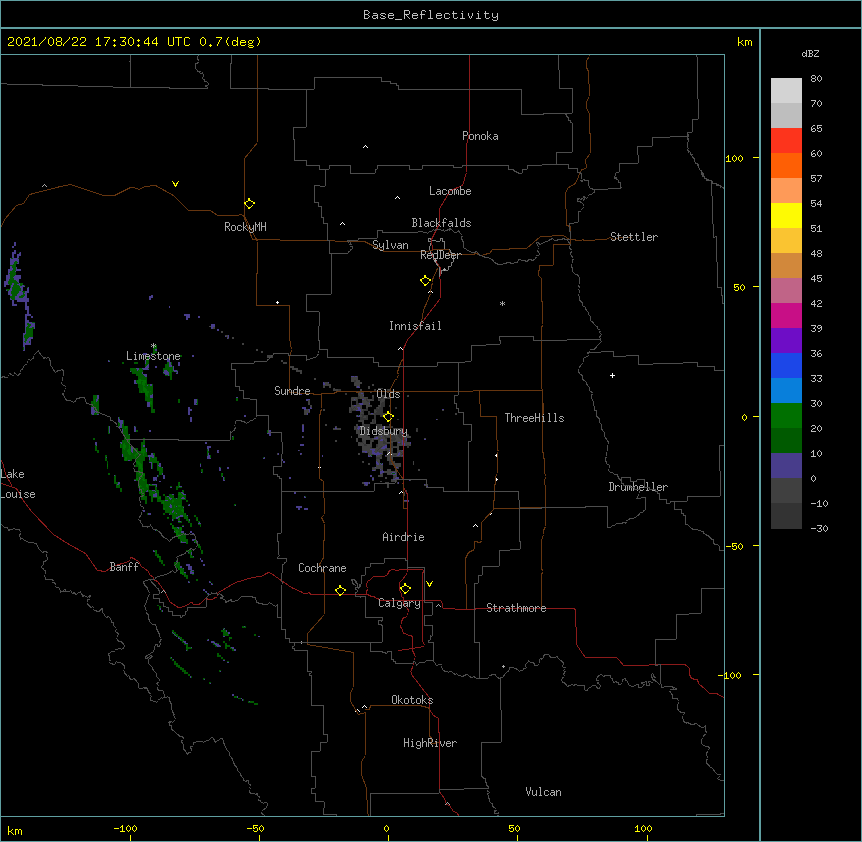Click the Lacombe city label
This screenshot has height=842, width=862.
click(x=450, y=191)
